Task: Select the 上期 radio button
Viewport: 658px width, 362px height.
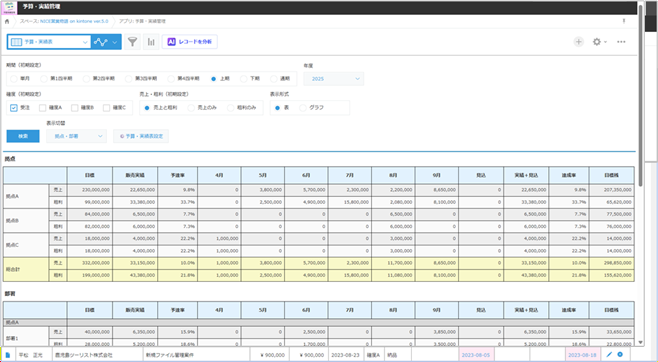Action: (x=214, y=78)
